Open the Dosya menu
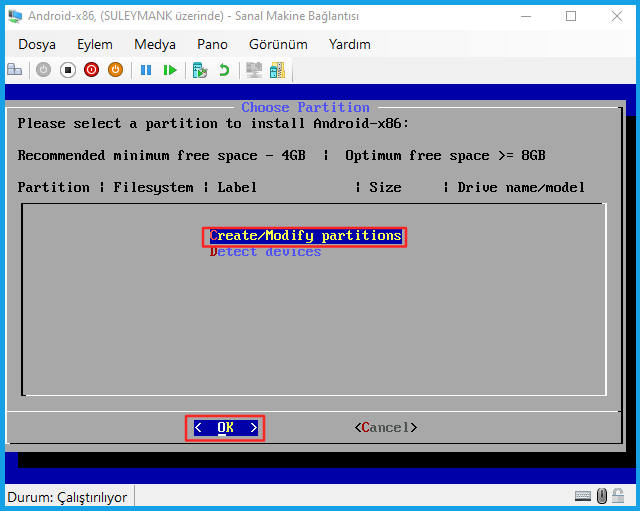This screenshot has height=511, width=640. (37, 44)
